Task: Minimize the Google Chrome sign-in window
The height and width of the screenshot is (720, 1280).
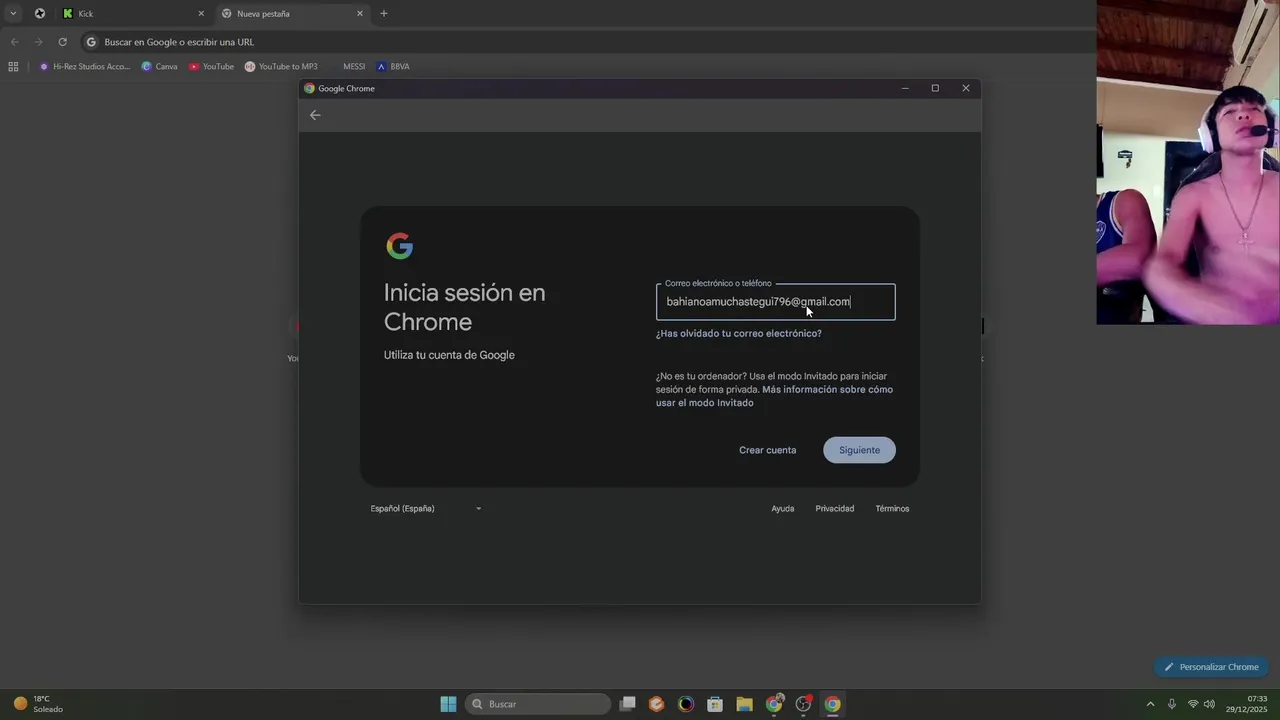Action: [905, 88]
